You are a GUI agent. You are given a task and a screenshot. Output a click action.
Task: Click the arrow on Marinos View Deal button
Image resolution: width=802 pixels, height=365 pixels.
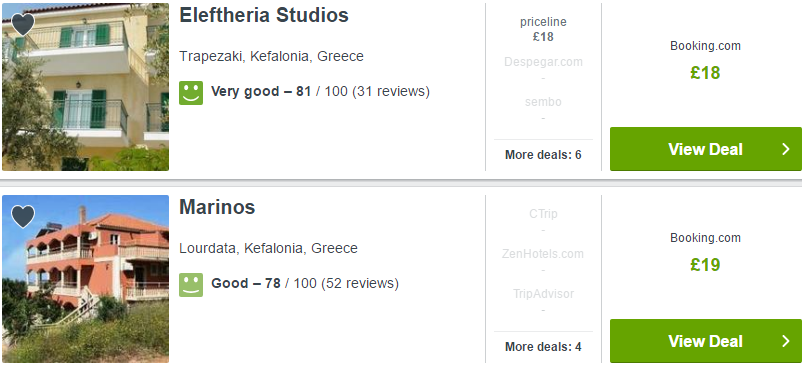786,341
